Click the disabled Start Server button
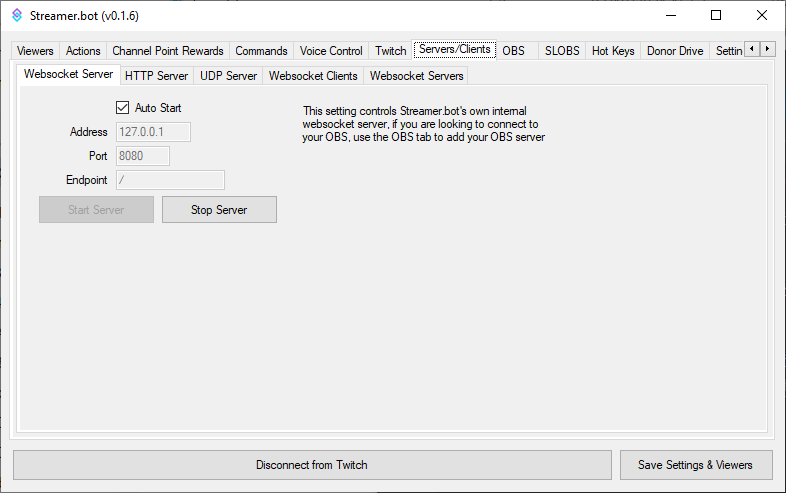This screenshot has width=786, height=493. click(x=96, y=210)
